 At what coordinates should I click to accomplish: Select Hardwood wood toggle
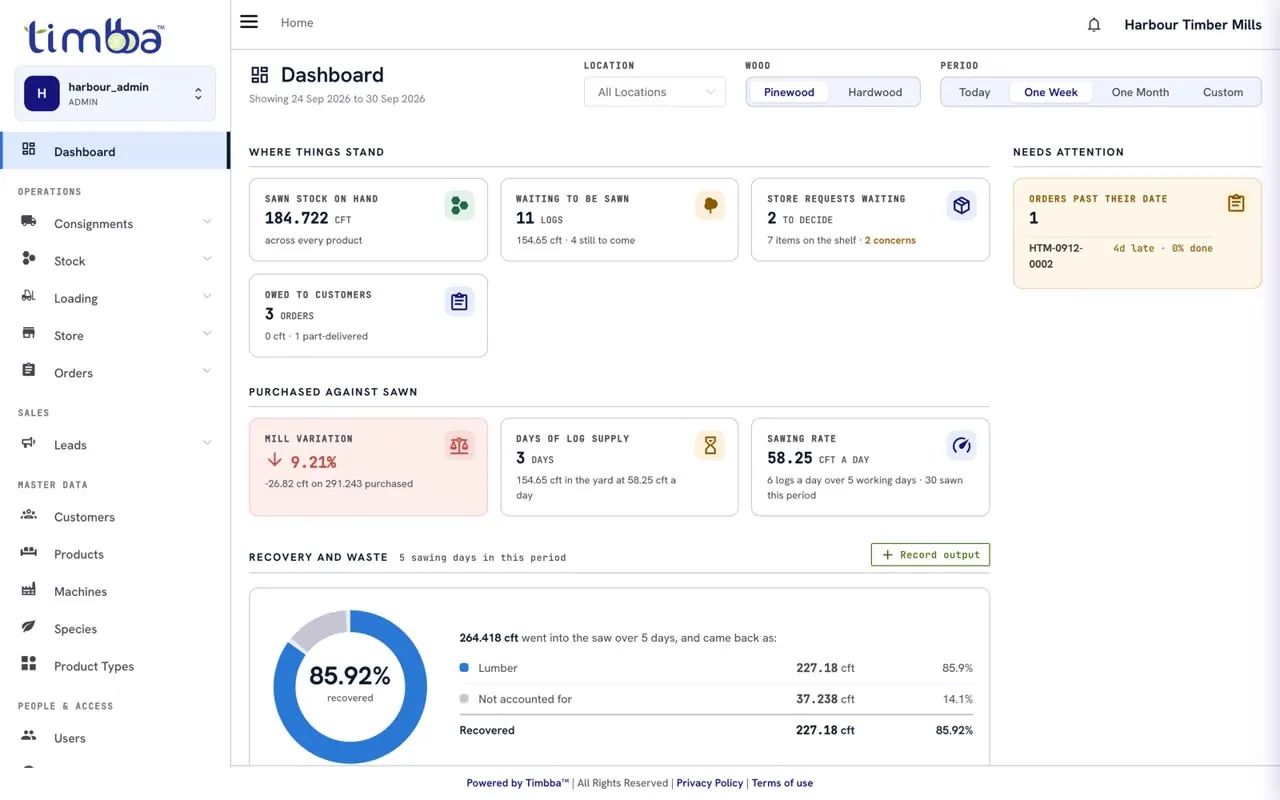point(875,92)
